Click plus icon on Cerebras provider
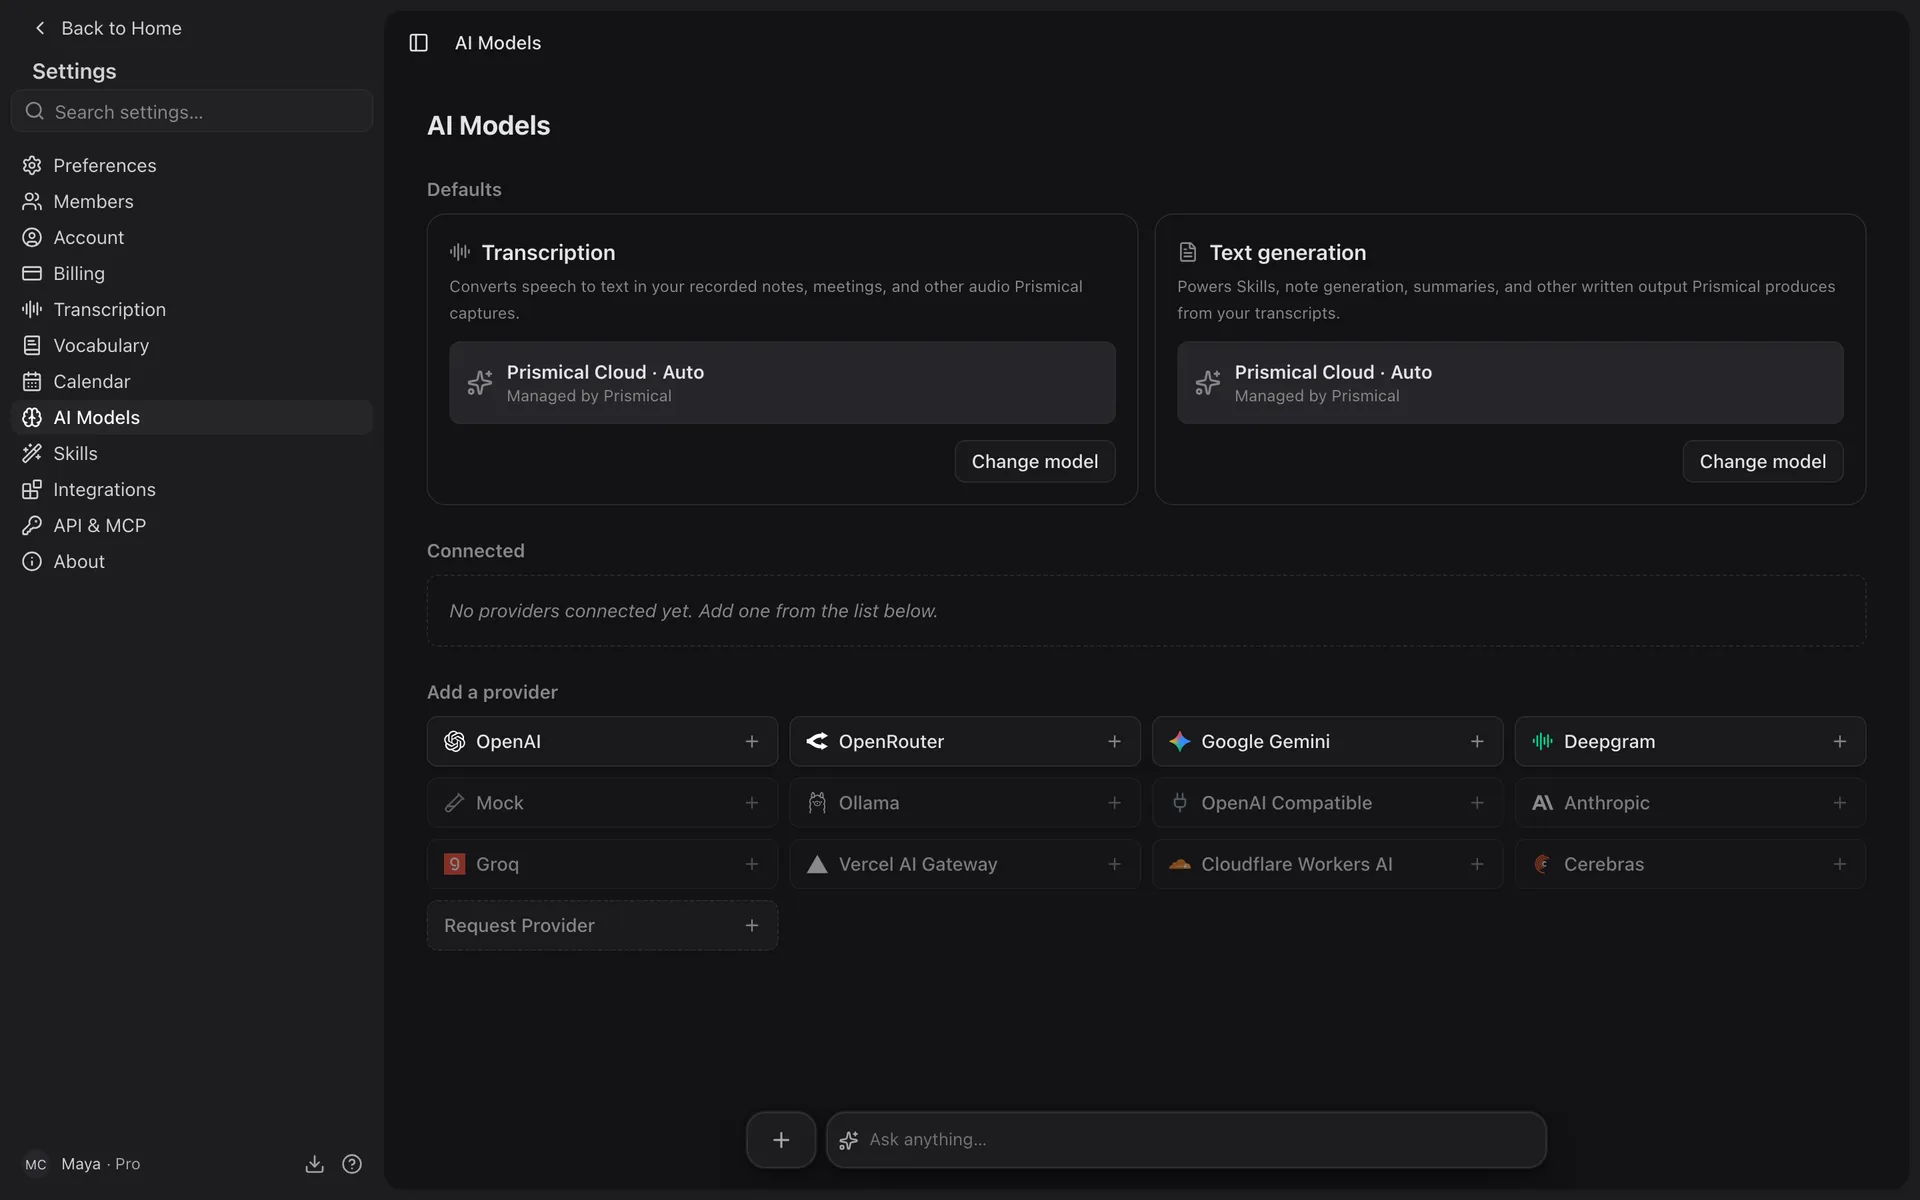 click(1839, 864)
